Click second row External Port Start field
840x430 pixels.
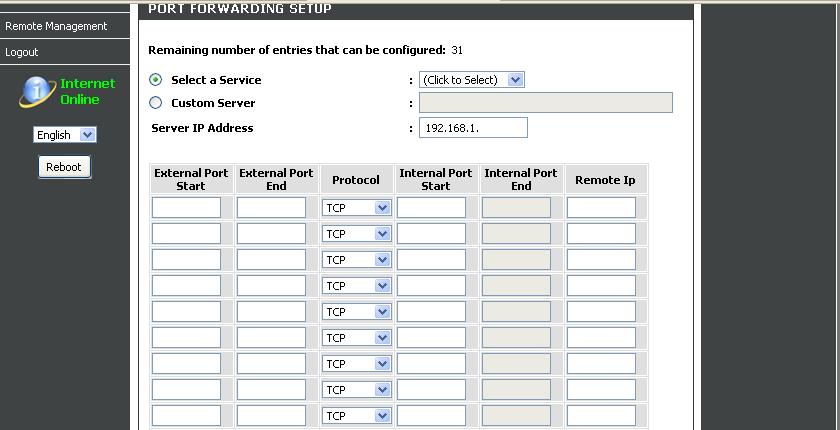tap(186, 233)
